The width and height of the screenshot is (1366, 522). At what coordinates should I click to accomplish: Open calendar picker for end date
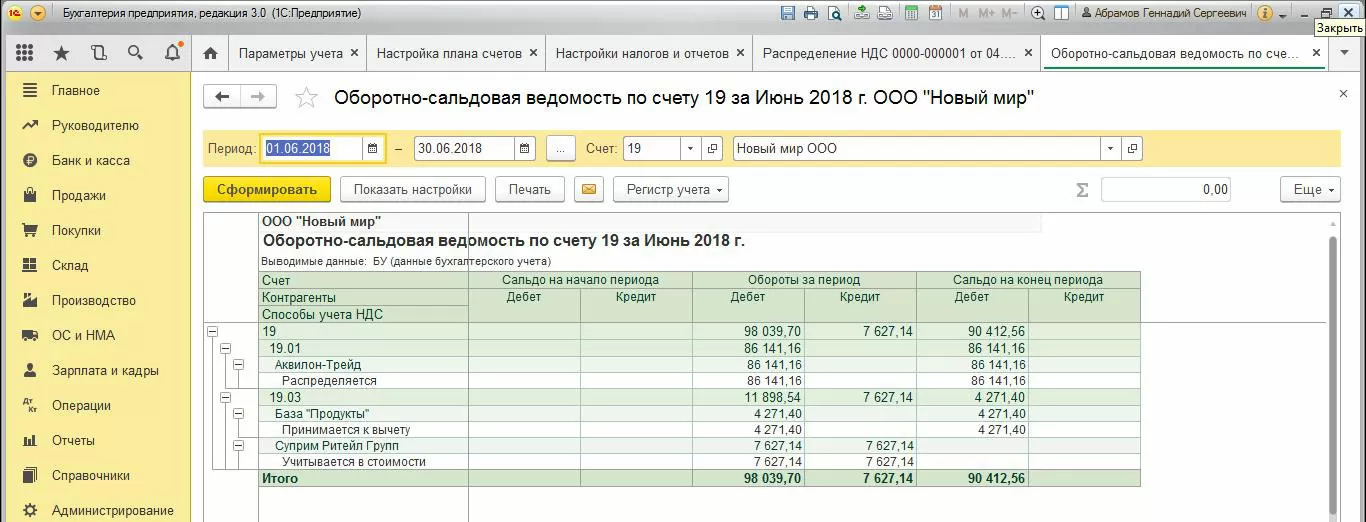tap(525, 149)
